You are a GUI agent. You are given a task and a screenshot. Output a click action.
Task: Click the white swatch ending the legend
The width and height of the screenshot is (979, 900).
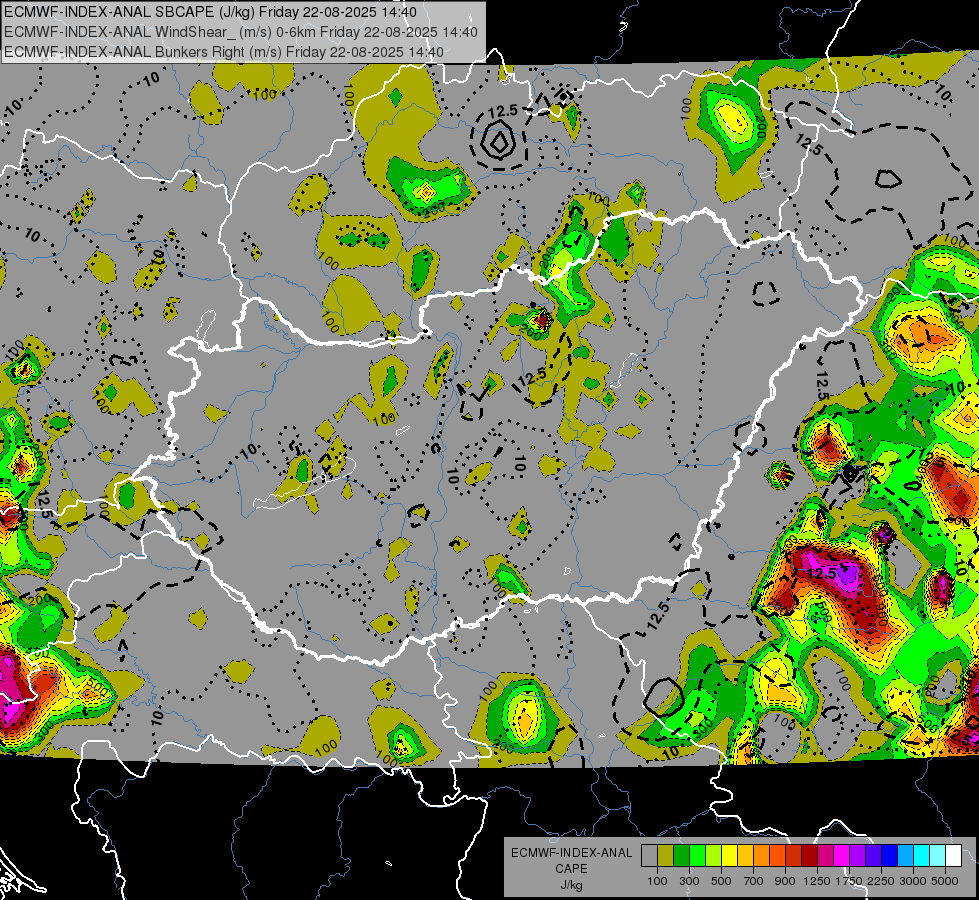pyautogui.click(x=953, y=855)
